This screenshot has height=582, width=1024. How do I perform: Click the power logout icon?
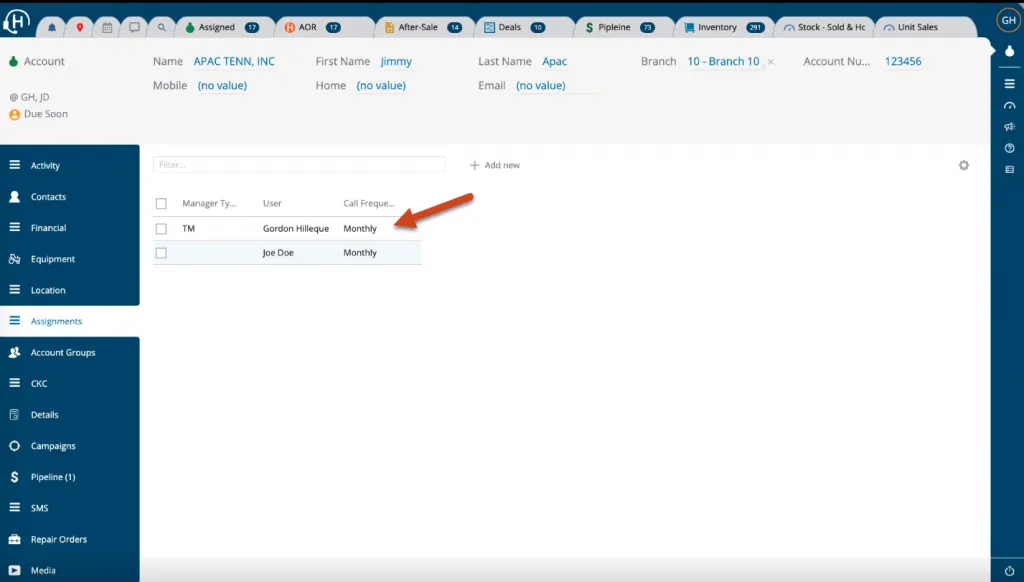coord(1009,571)
